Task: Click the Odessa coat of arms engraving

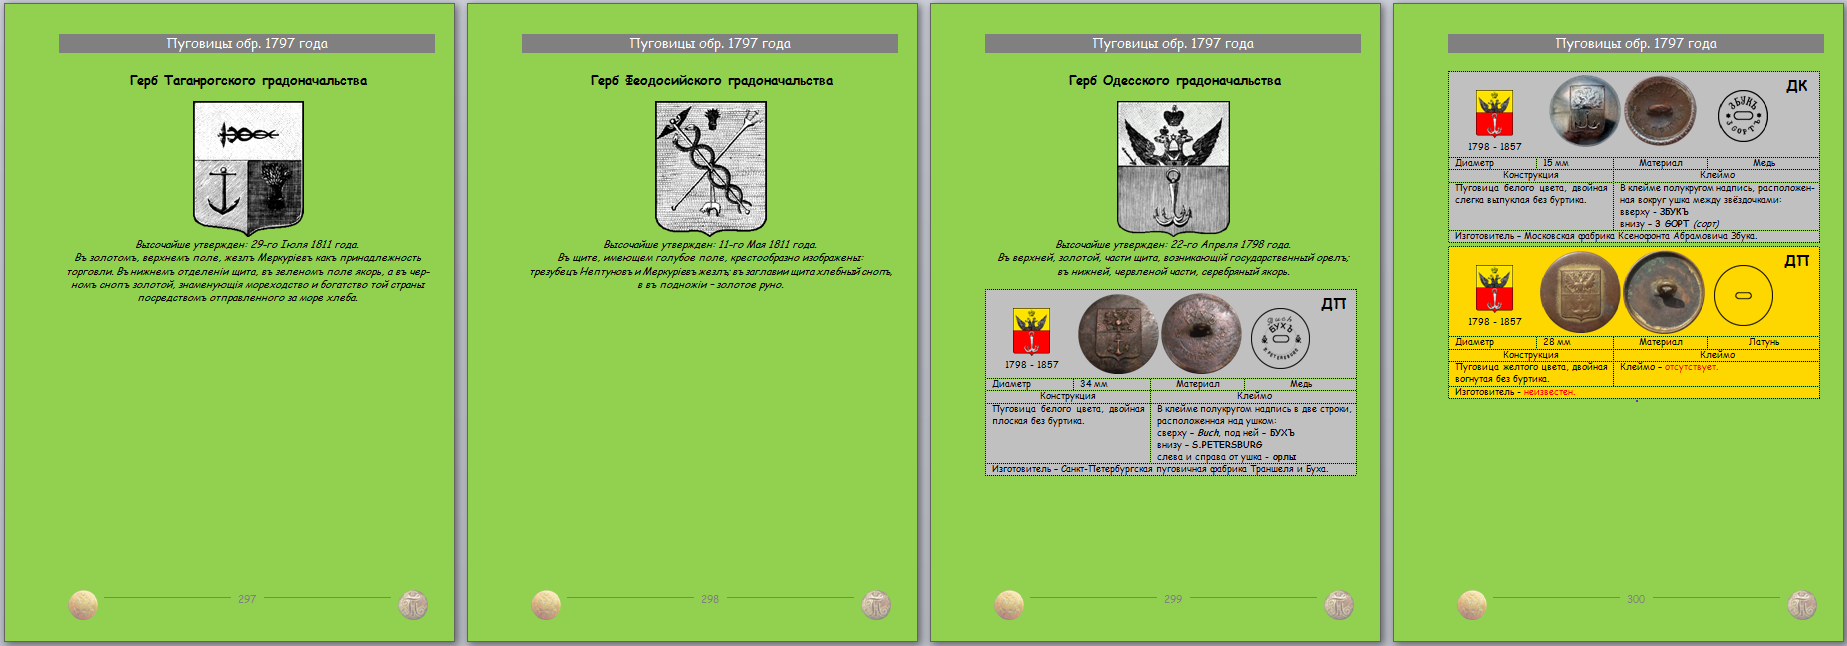Action: pyautogui.click(x=1173, y=167)
